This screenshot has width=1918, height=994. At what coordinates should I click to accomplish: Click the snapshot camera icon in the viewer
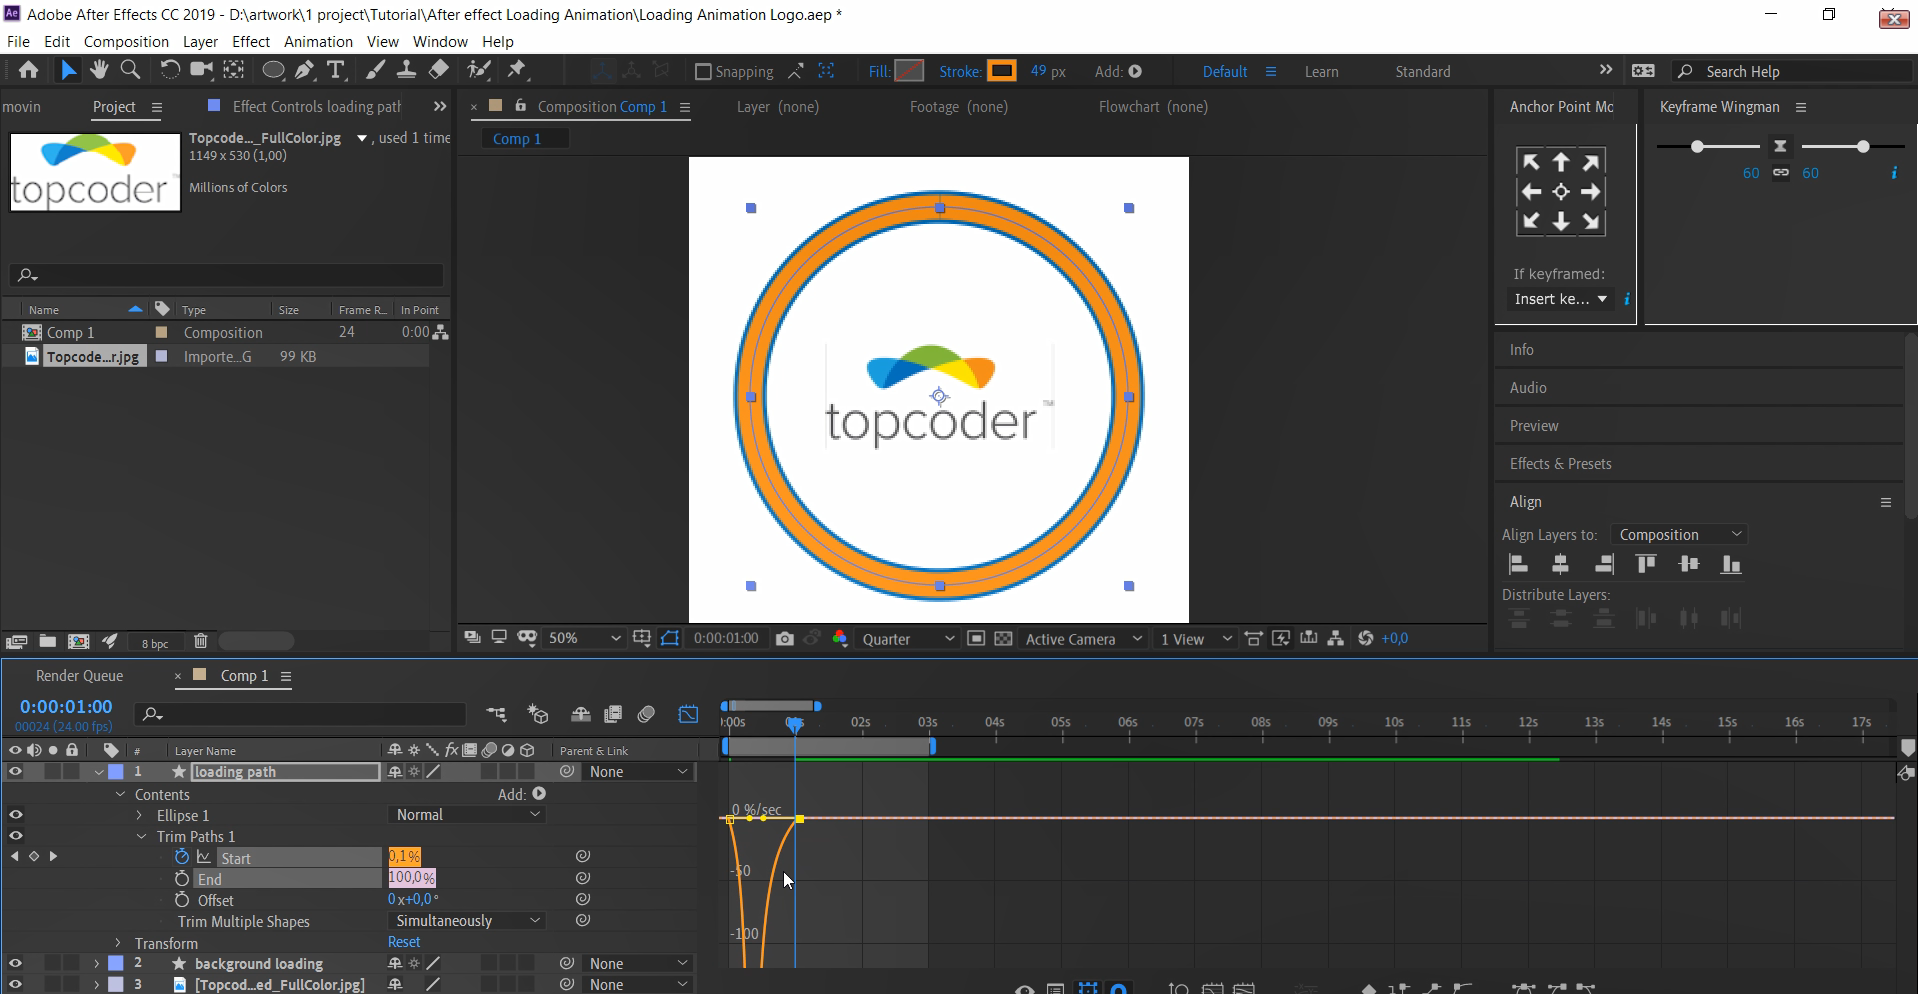pos(785,638)
